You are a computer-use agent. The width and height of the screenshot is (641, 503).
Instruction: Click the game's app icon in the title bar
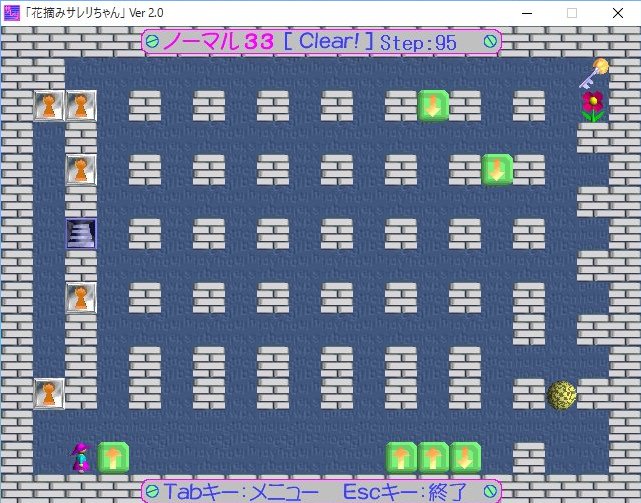(11, 11)
